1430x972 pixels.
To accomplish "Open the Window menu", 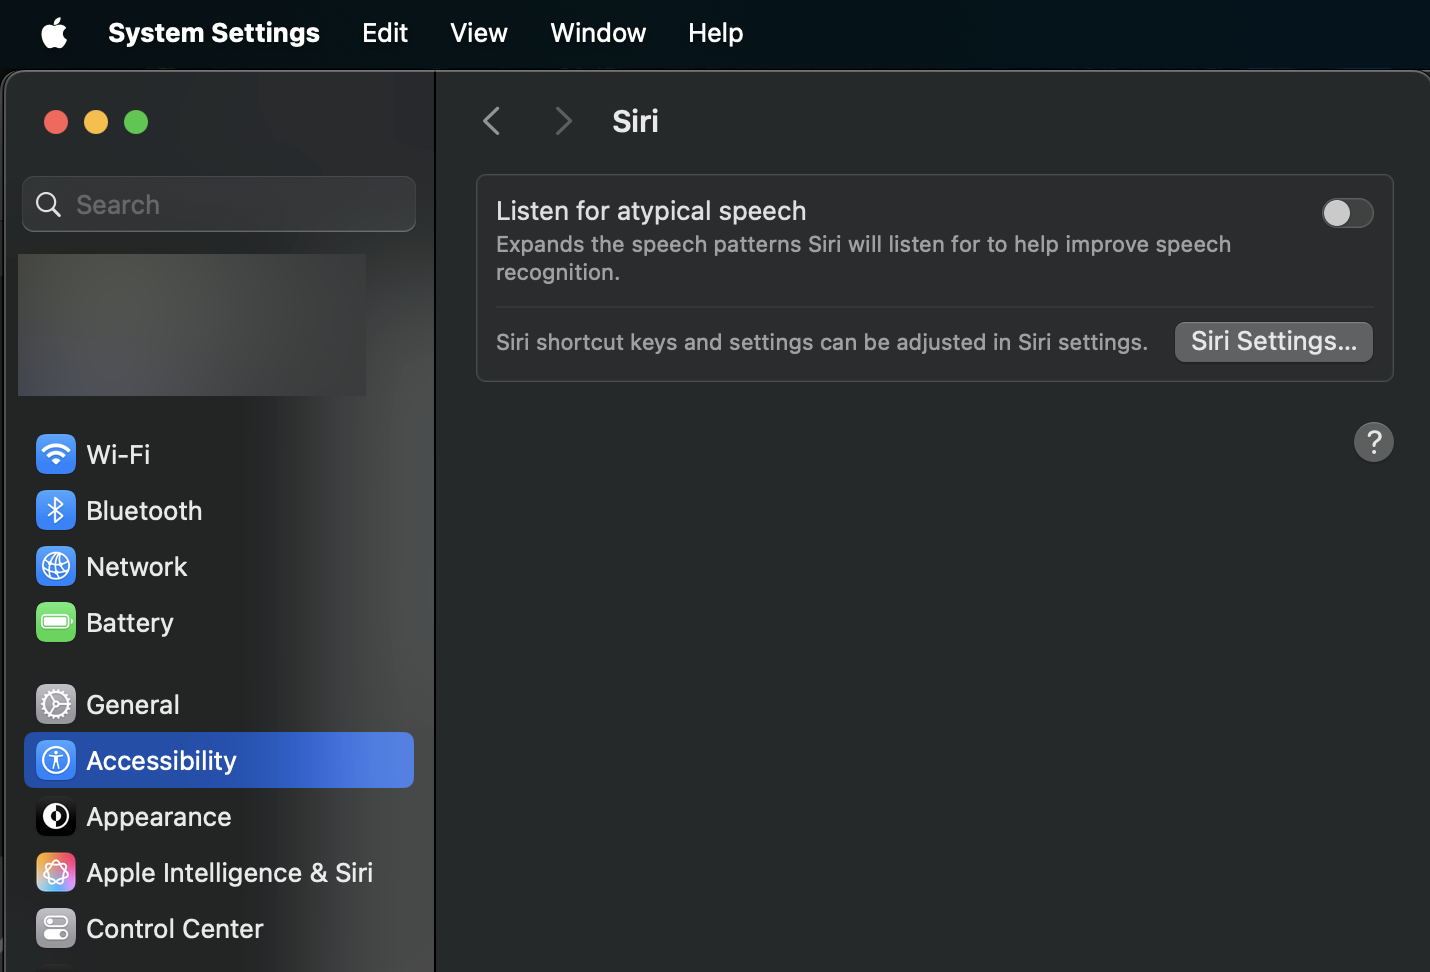I will [x=598, y=33].
